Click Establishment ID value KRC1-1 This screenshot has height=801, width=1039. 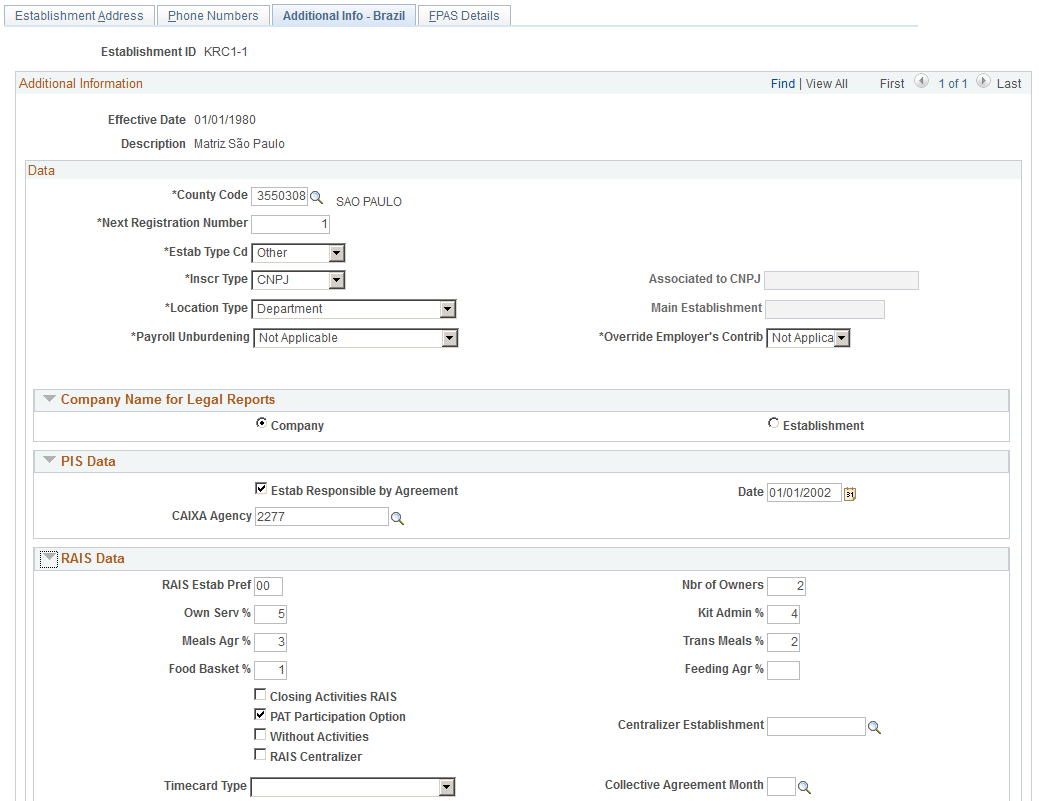(225, 52)
